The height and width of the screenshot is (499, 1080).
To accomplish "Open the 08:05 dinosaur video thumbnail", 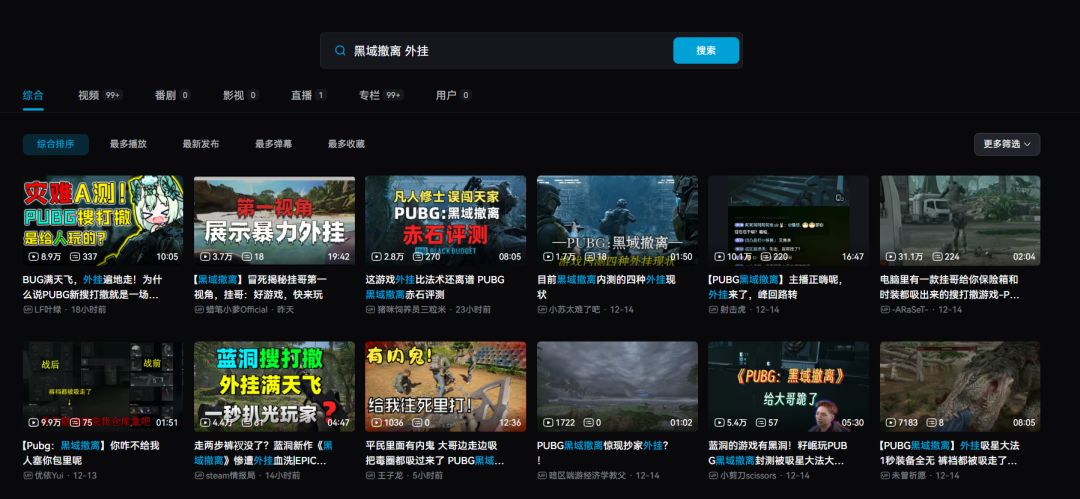I will 960,387.
